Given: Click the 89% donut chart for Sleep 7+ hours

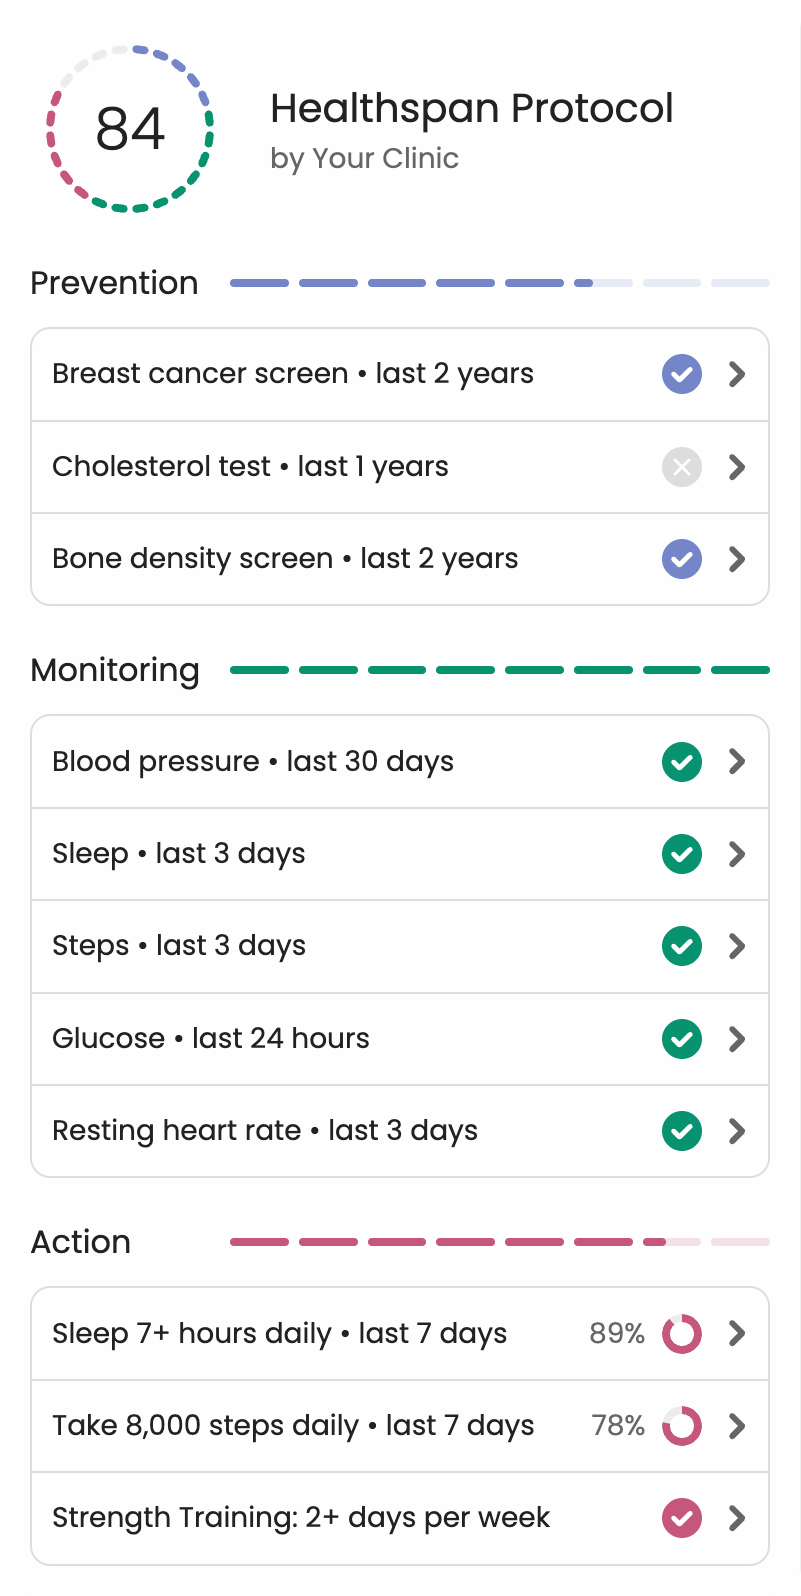Looking at the screenshot, I should coord(682,1334).
